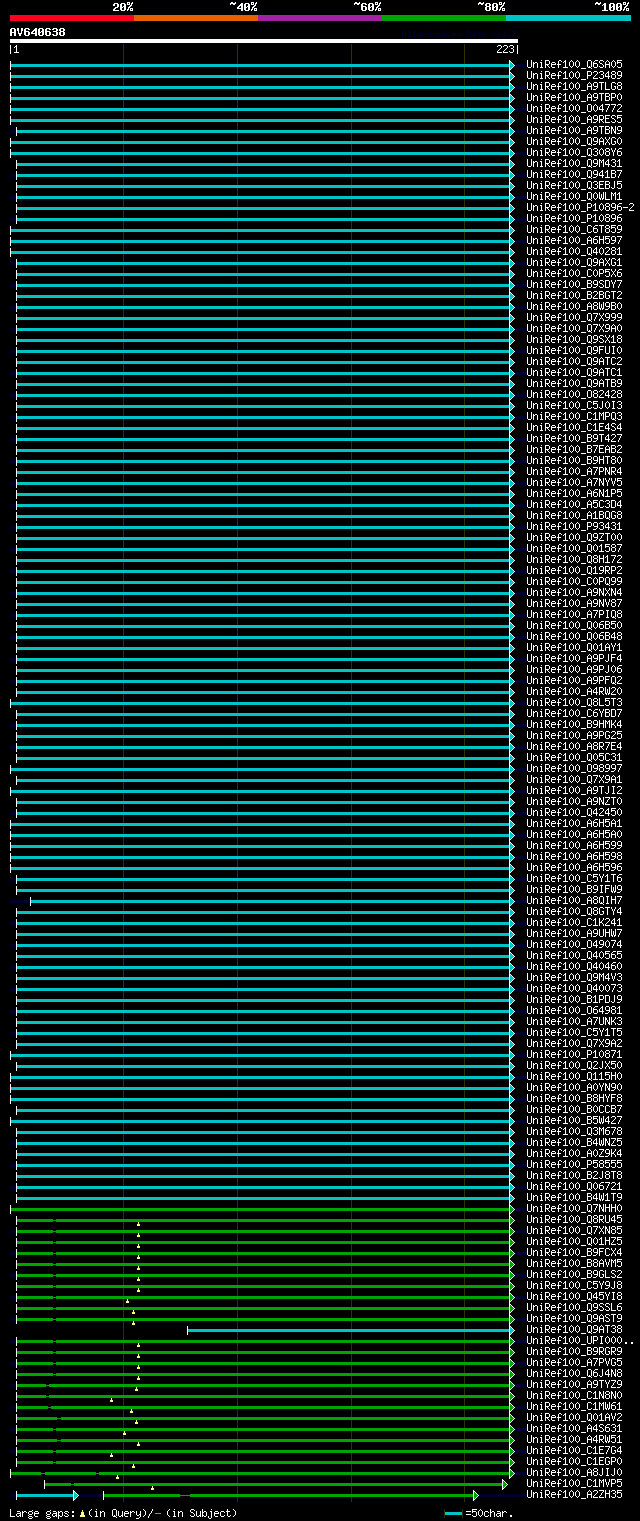This screenshot has height=1521, width=640.
Task: Open hit UniRef100_P23489
Action: pos(574,75)
